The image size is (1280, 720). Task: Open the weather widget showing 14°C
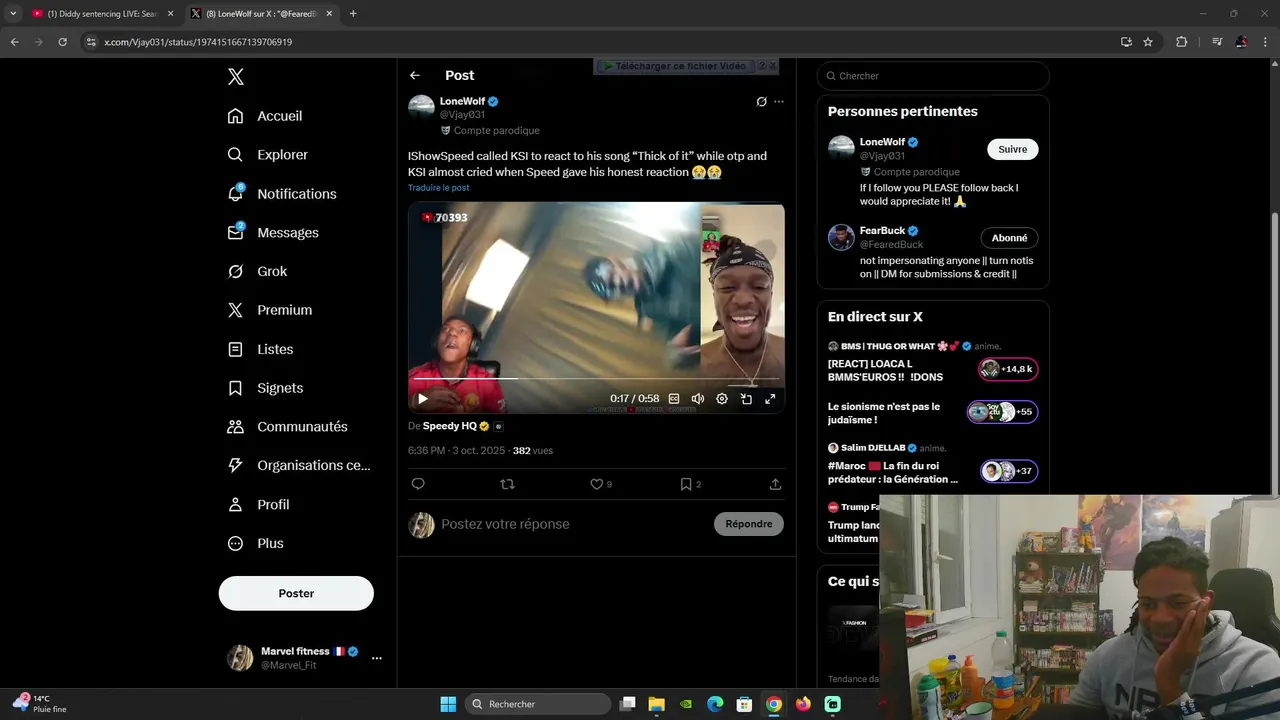point(40,704)
